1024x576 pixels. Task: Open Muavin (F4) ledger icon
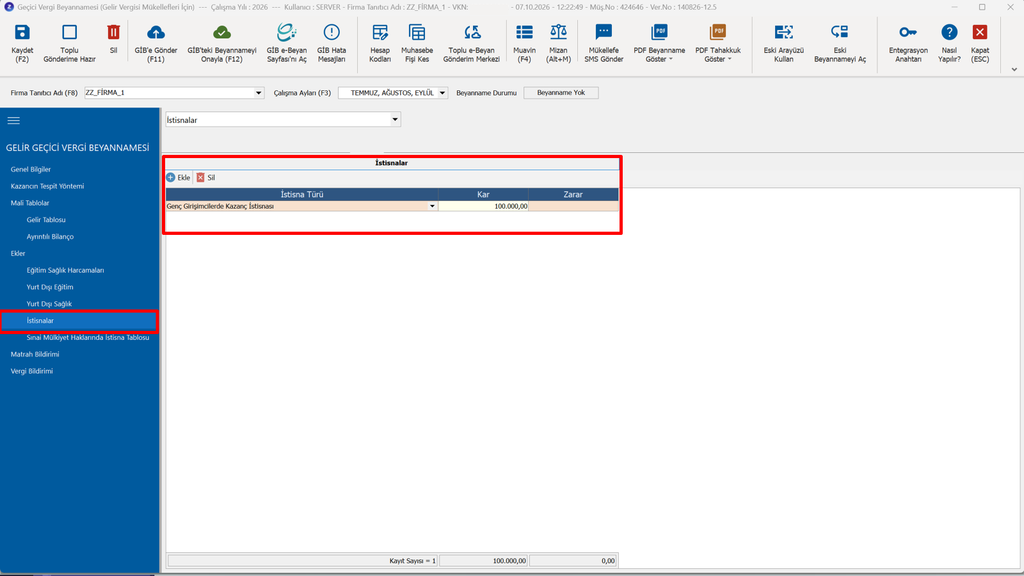(524, 33)
